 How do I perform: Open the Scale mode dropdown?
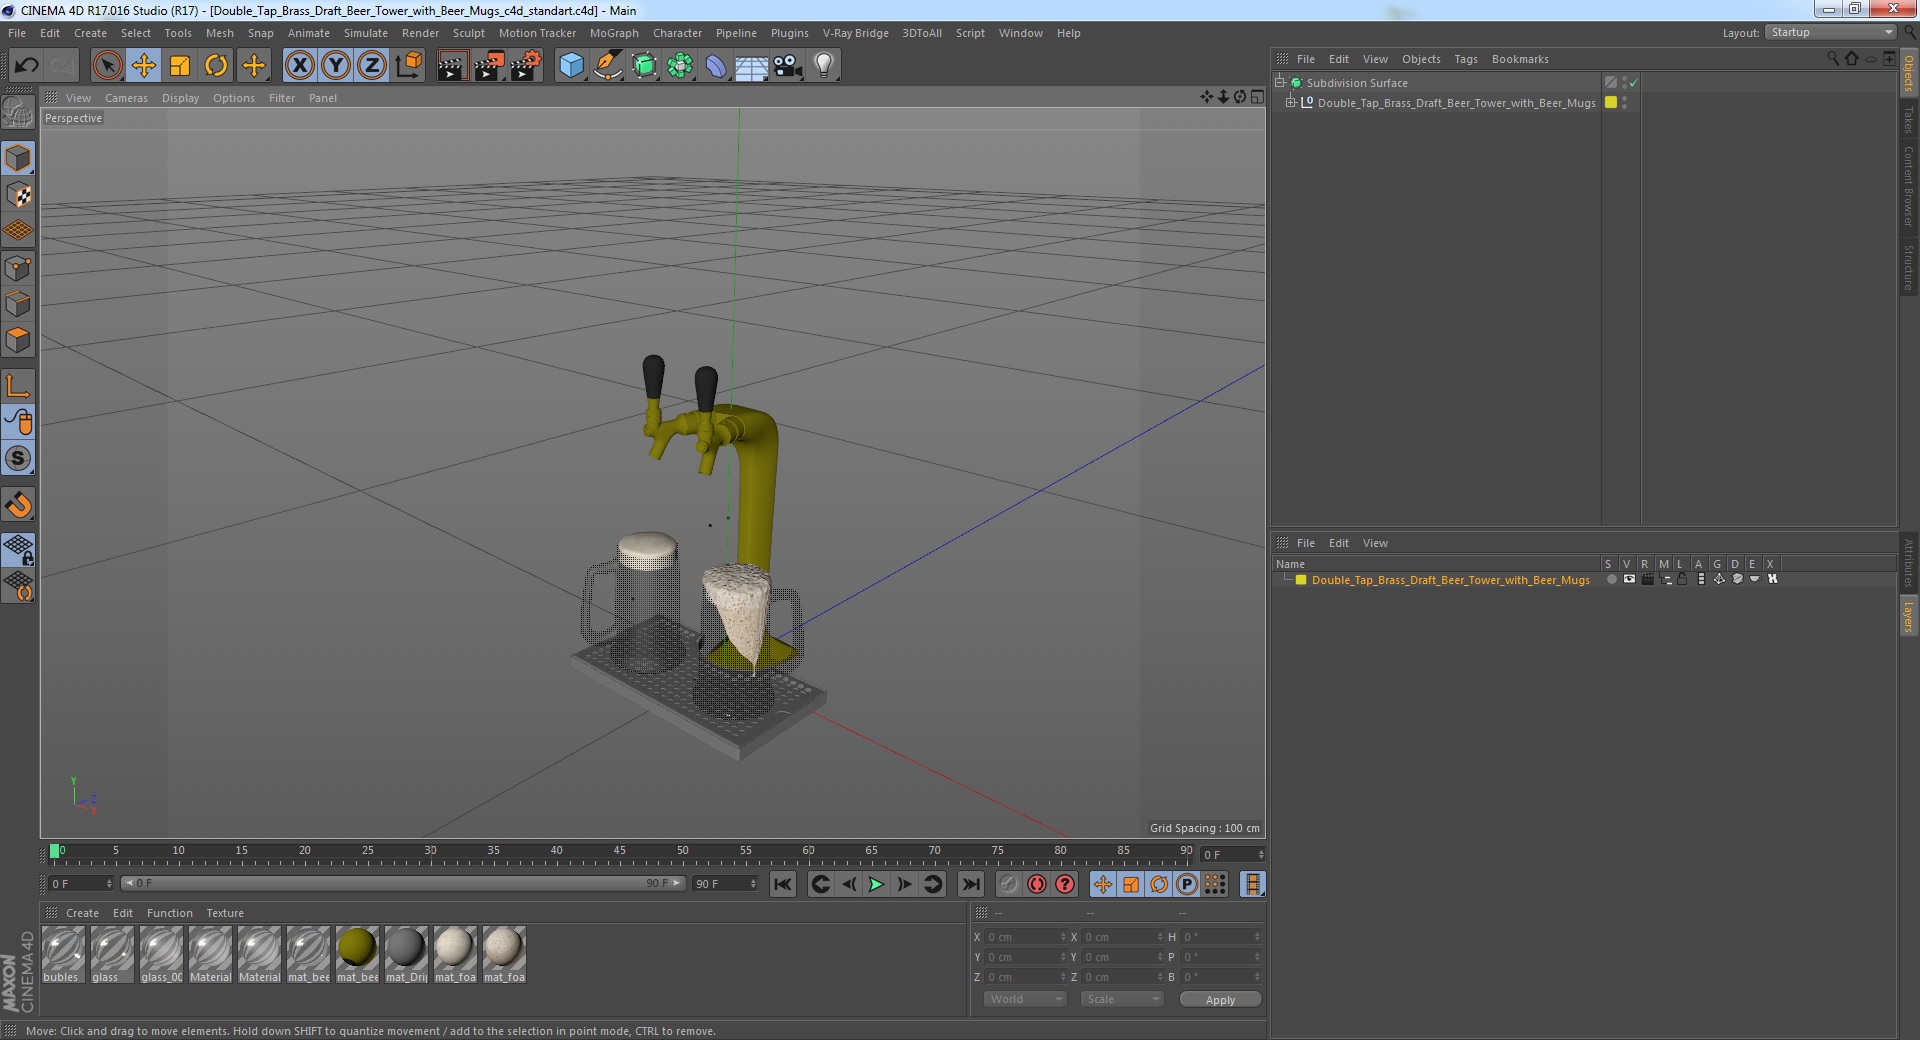(1121, 999)
